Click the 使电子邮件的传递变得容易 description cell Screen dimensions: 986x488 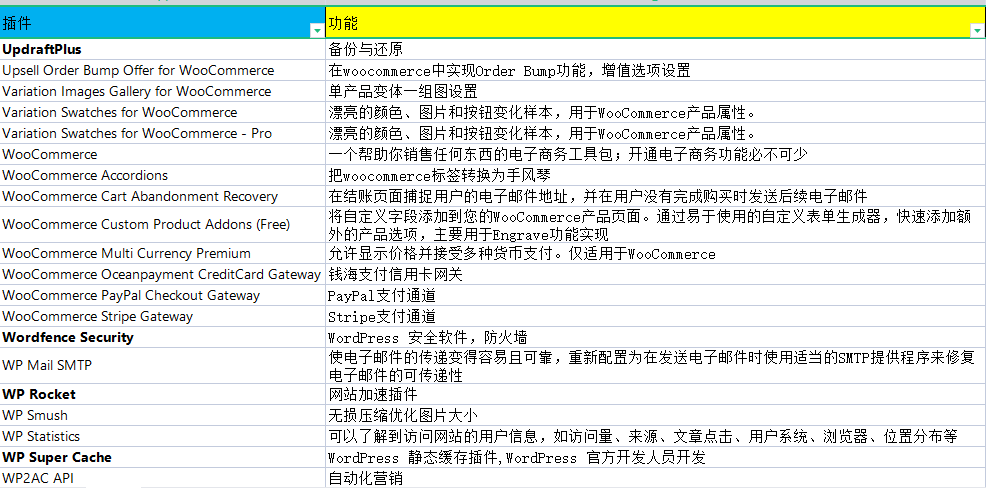pyautogui.click(x=656, y=366)
